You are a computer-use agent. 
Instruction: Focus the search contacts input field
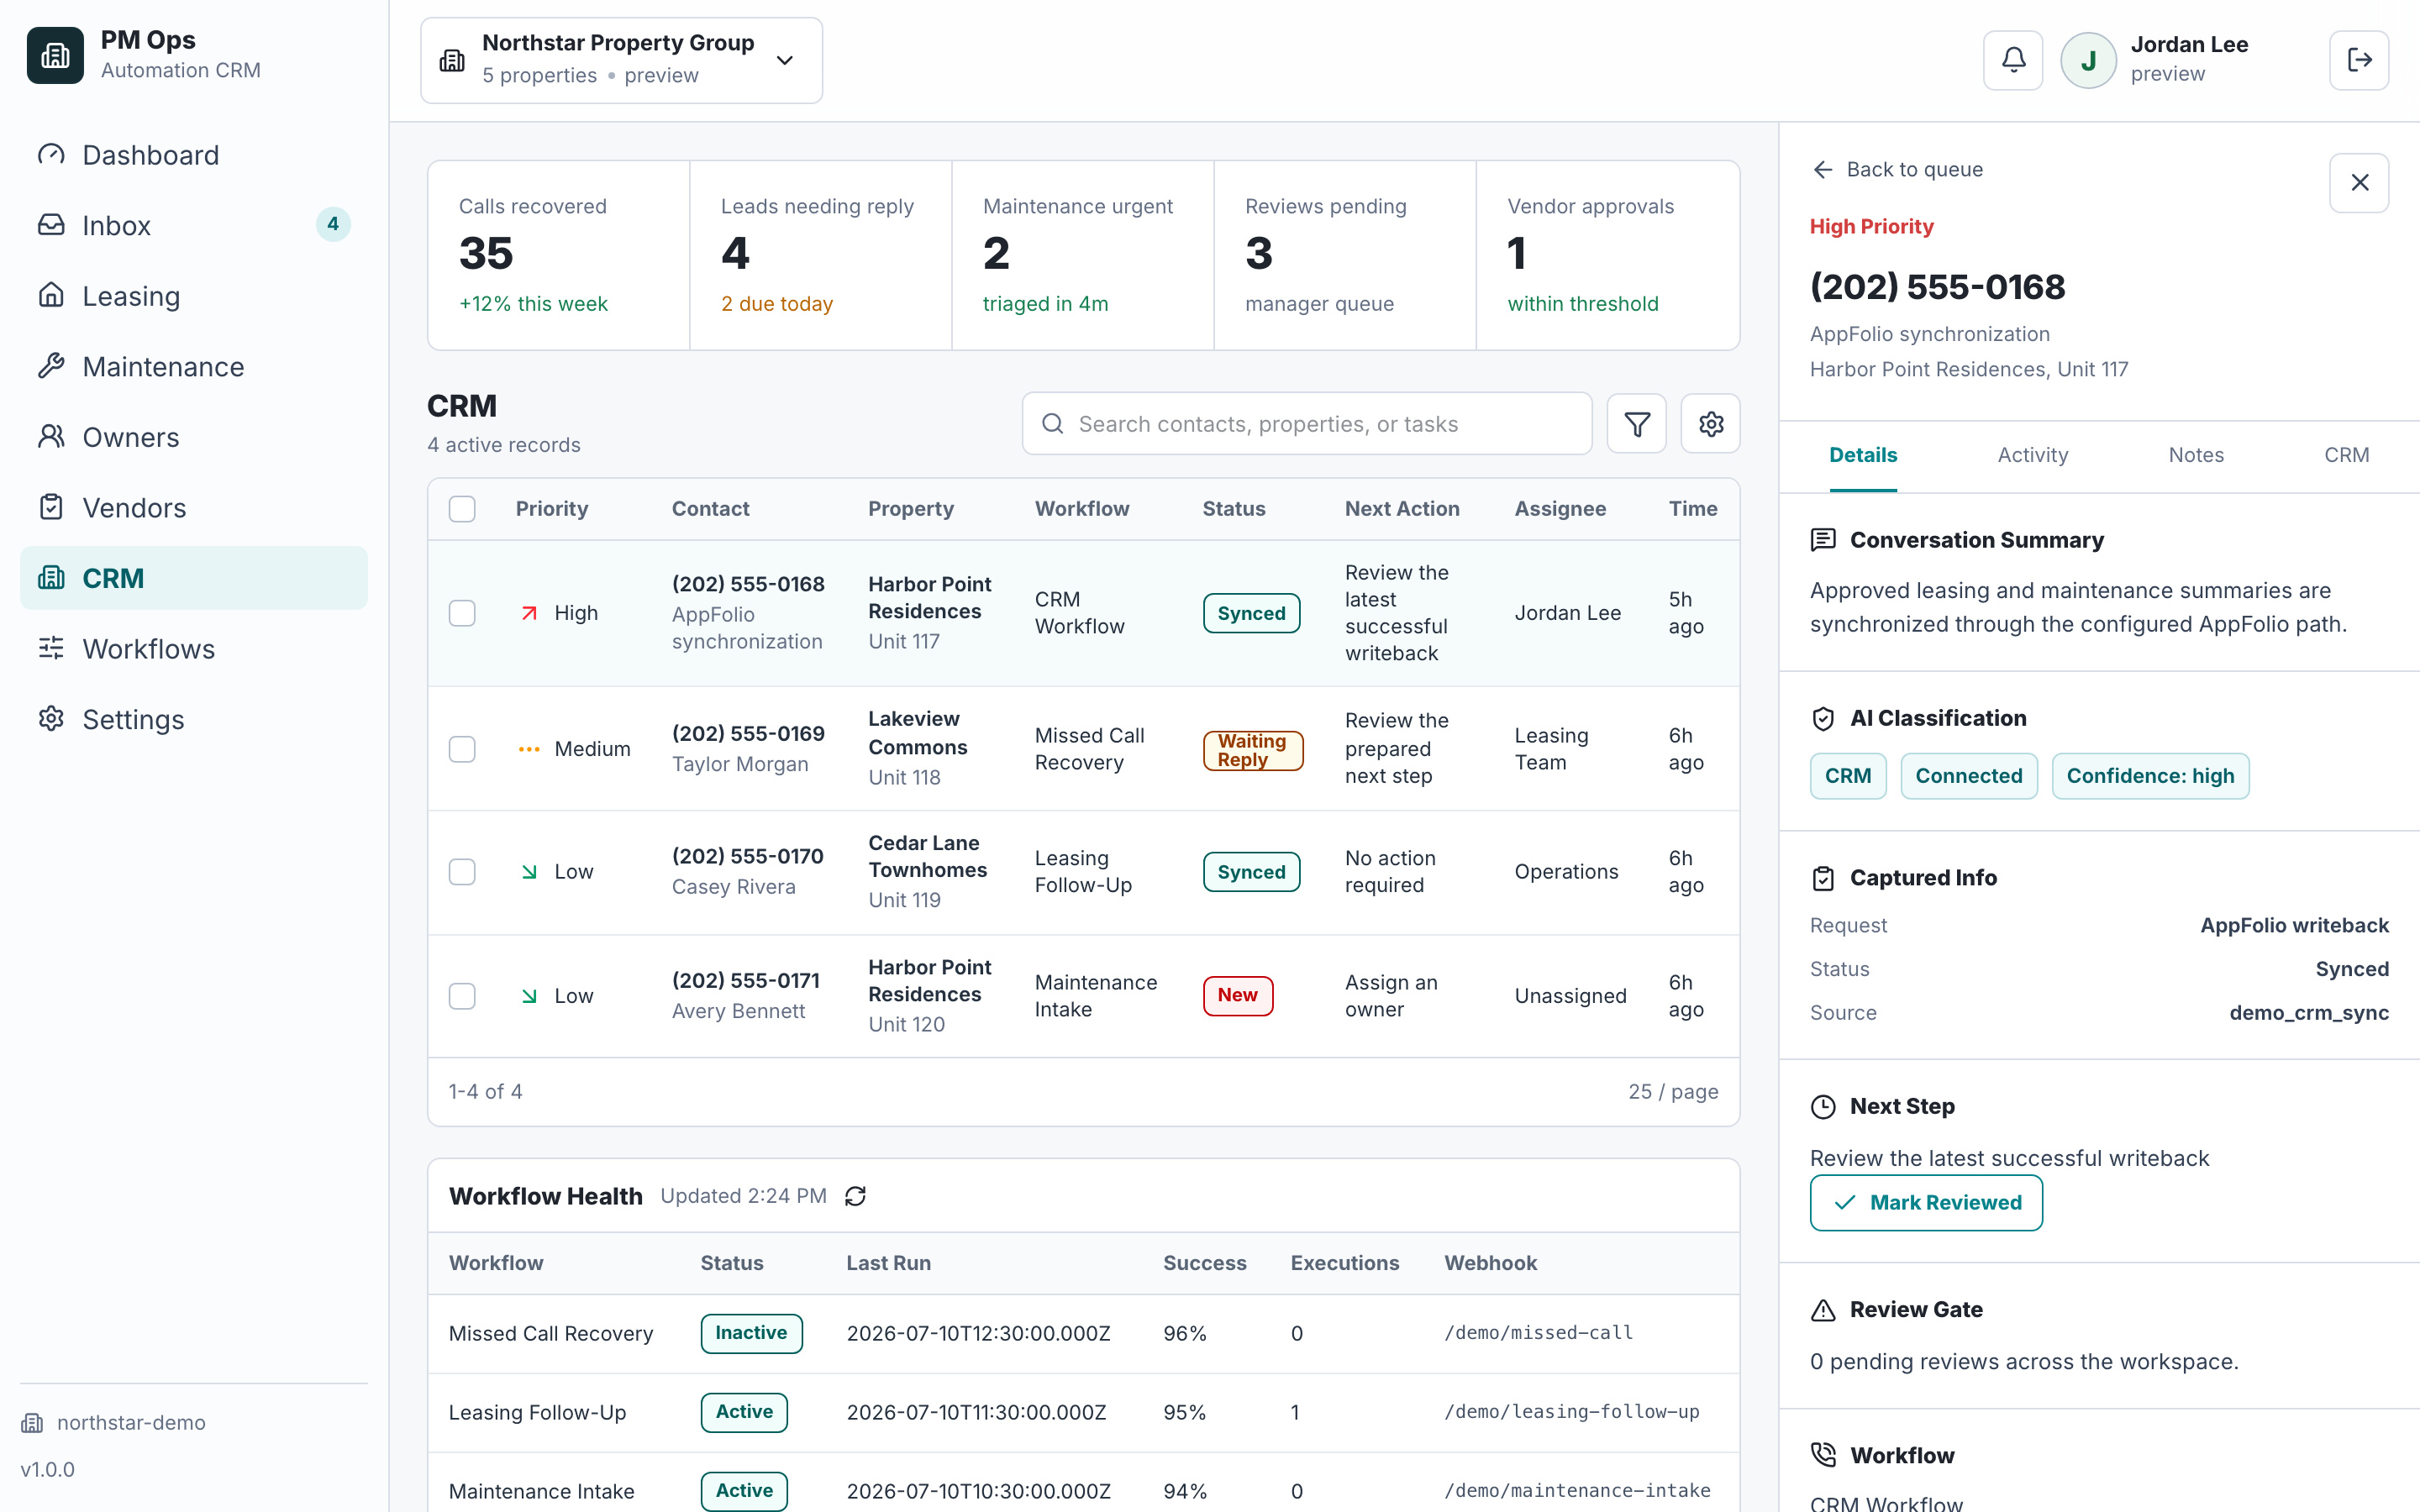1306,424
